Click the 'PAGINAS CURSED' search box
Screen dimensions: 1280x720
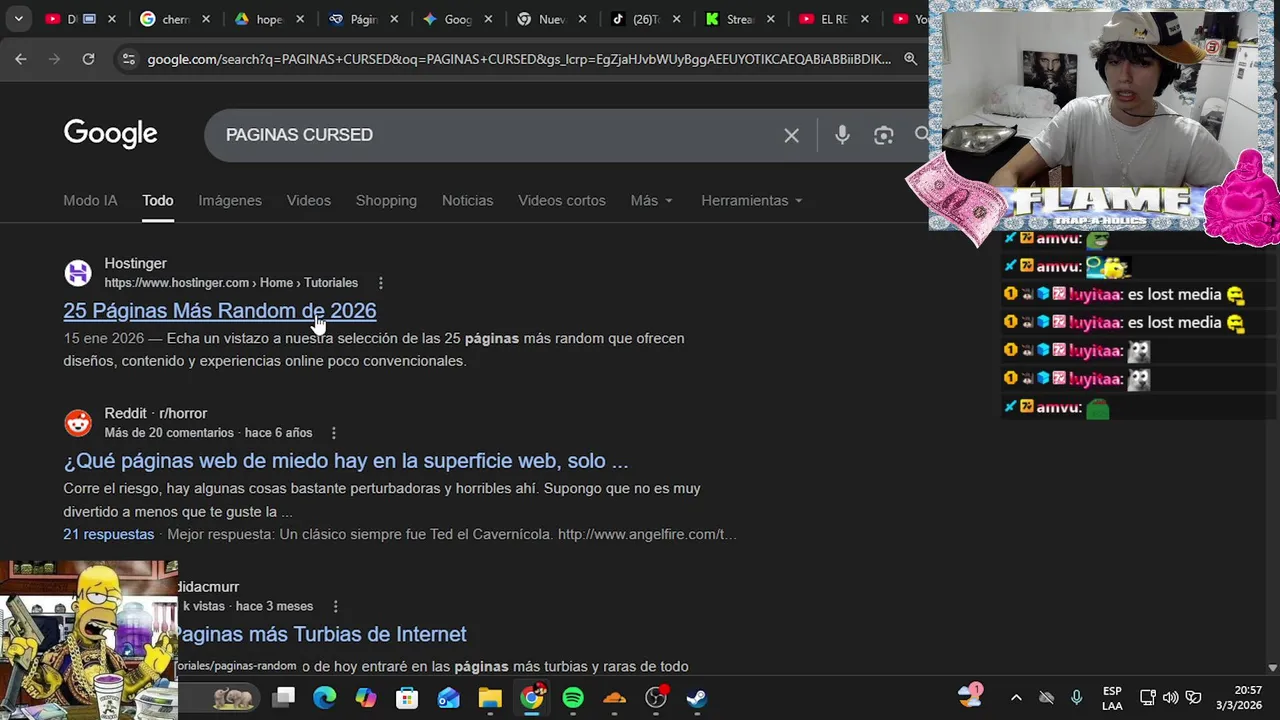[x=500, y=135]
